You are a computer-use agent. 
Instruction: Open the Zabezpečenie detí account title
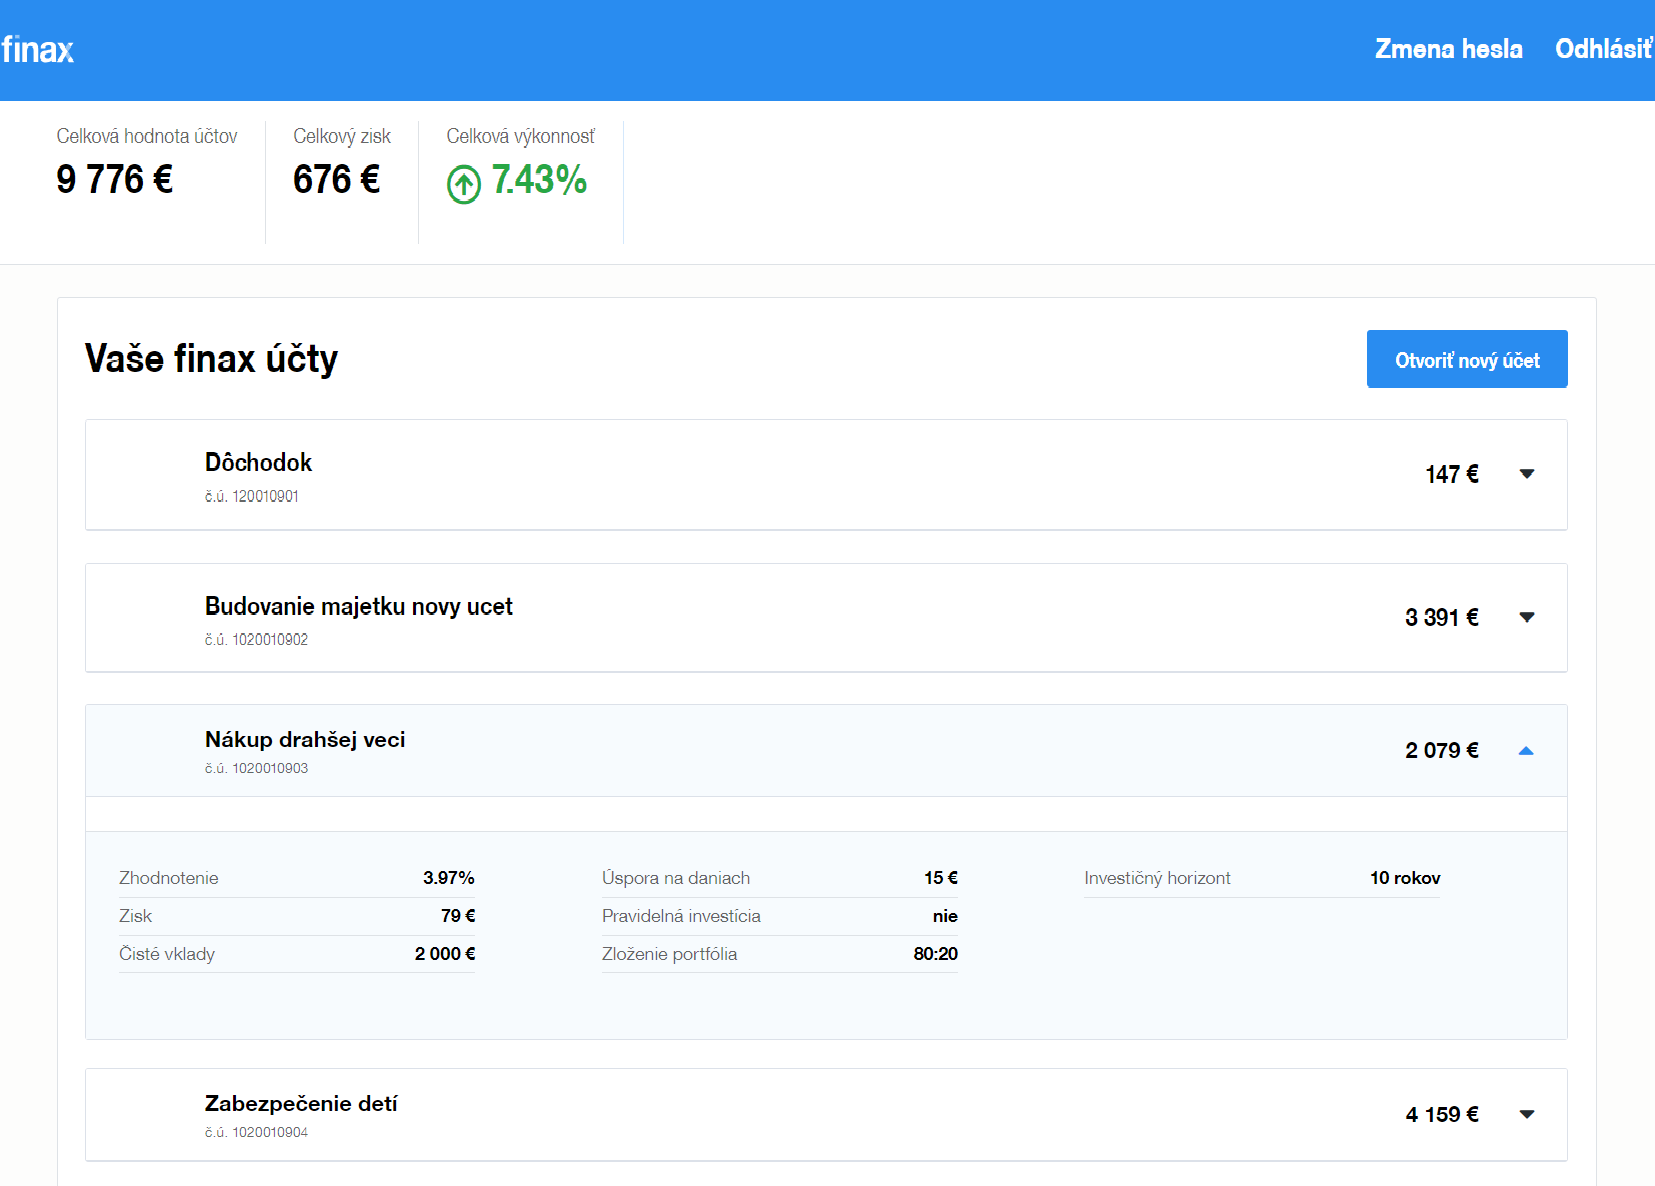pos(301,1104)
